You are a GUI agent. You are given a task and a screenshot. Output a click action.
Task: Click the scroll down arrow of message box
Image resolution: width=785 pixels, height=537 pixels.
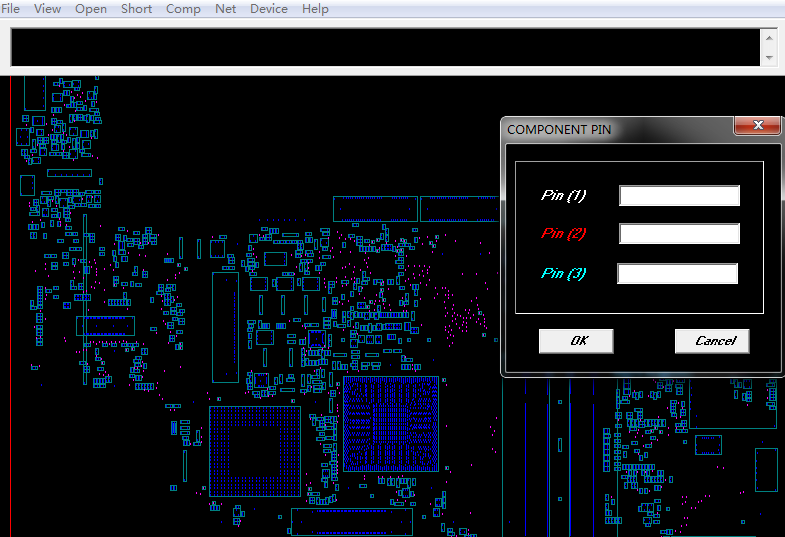tap(769, 58)
